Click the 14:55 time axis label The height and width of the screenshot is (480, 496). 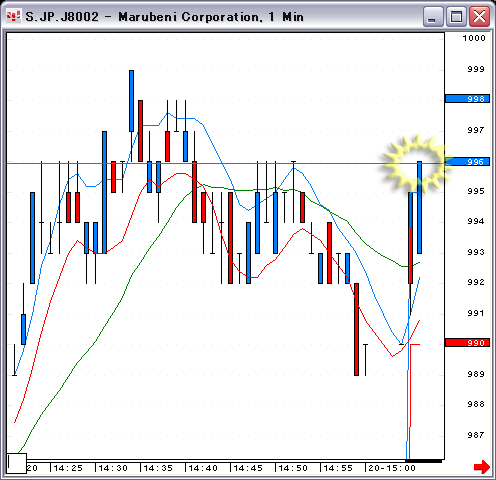coord(338,468)
